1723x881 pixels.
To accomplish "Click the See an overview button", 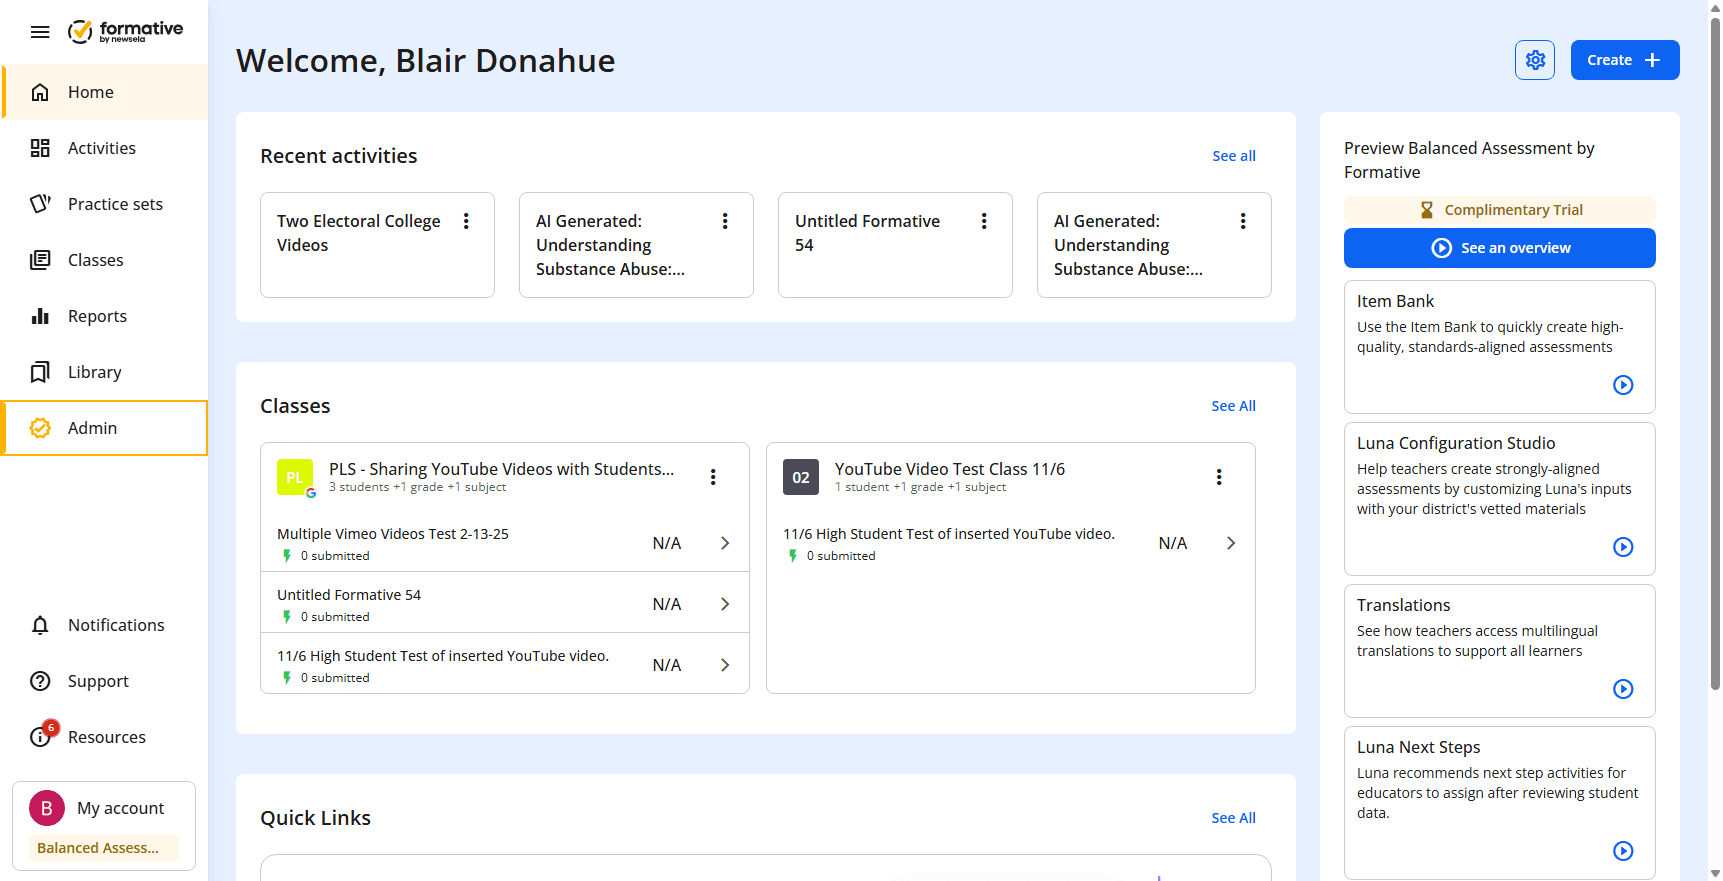I will (1500, 248).
